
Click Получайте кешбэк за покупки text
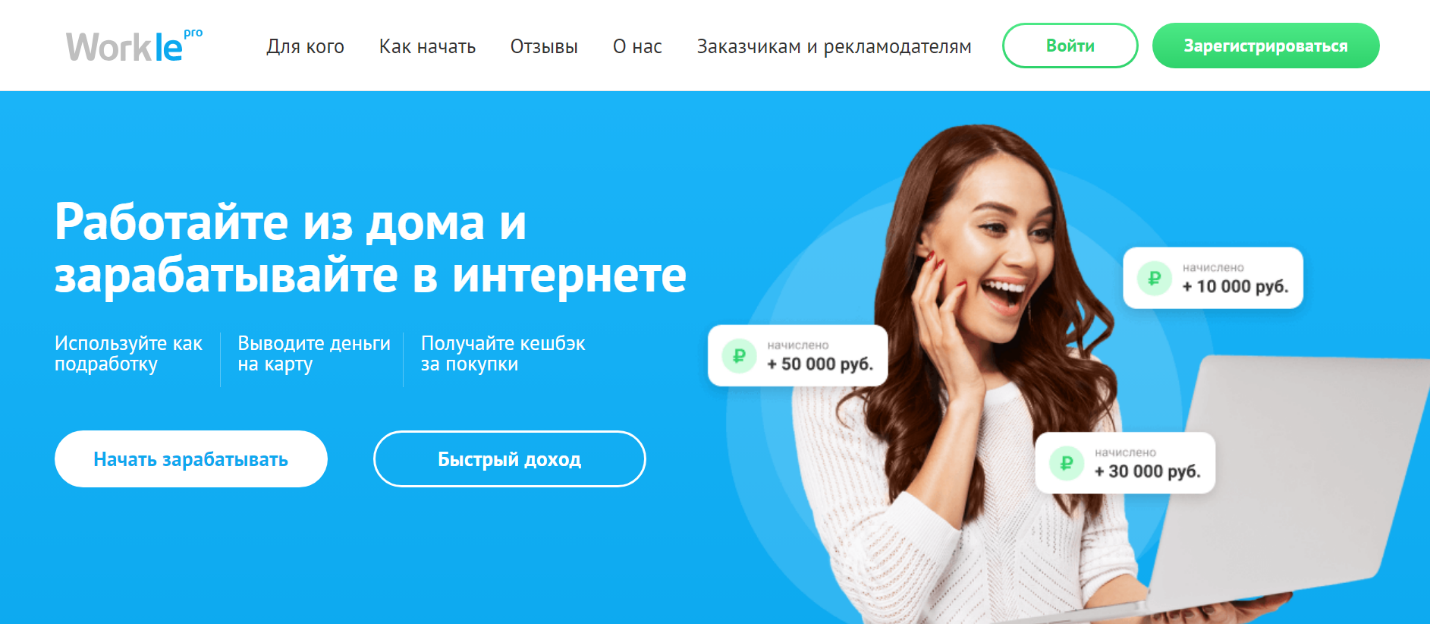point(503,353)
